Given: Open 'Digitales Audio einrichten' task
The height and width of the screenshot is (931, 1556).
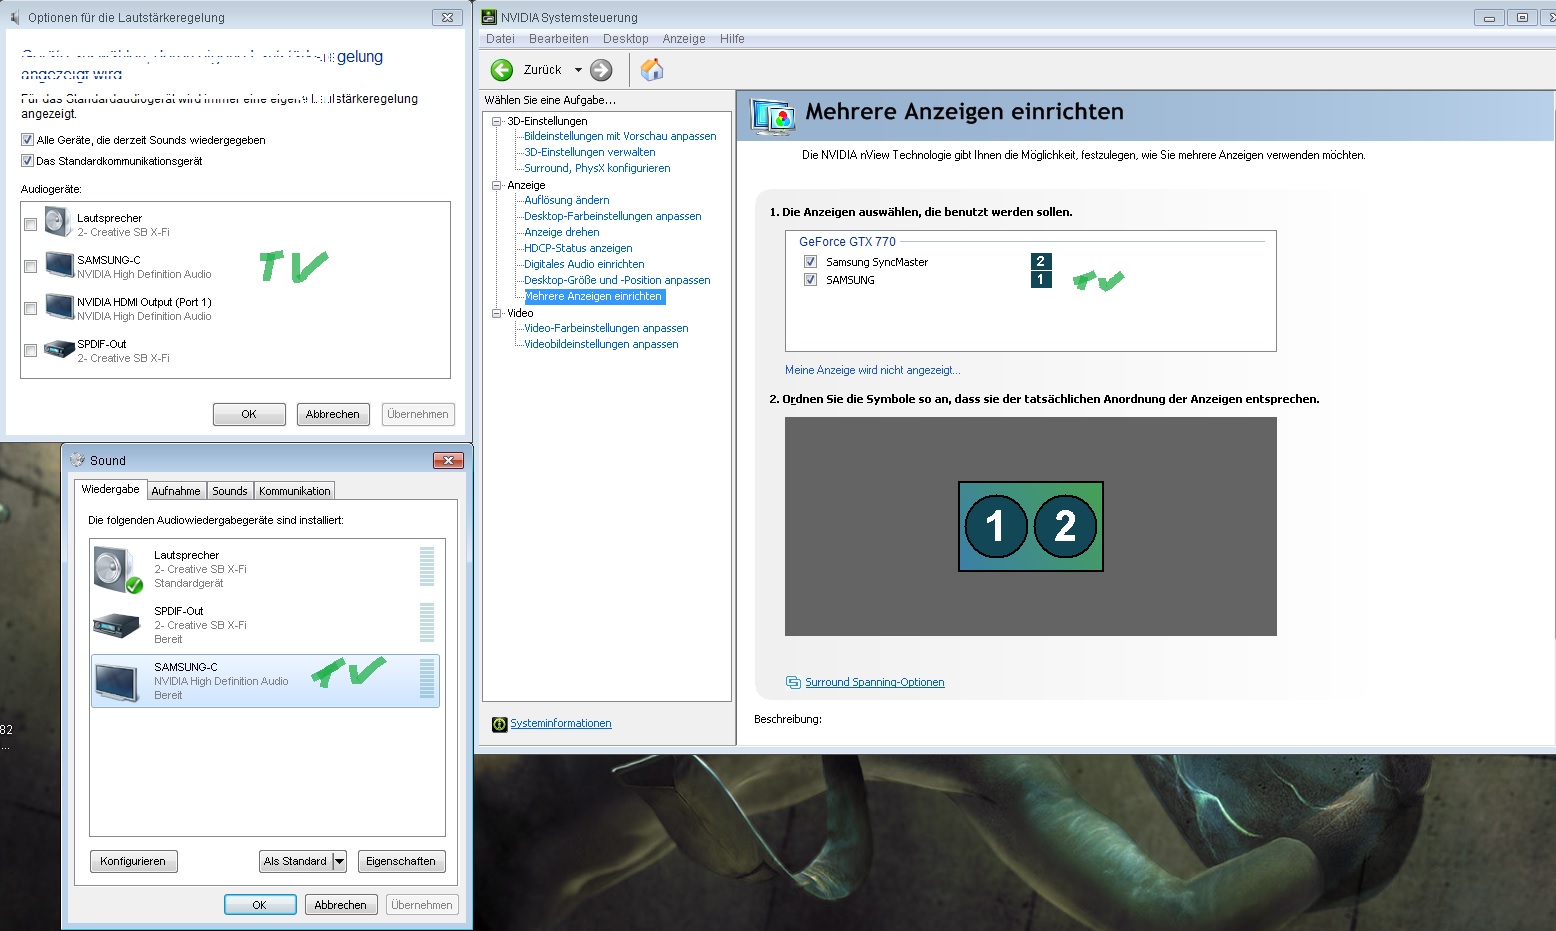Looking at the screenshot, I should click(584, 264).
